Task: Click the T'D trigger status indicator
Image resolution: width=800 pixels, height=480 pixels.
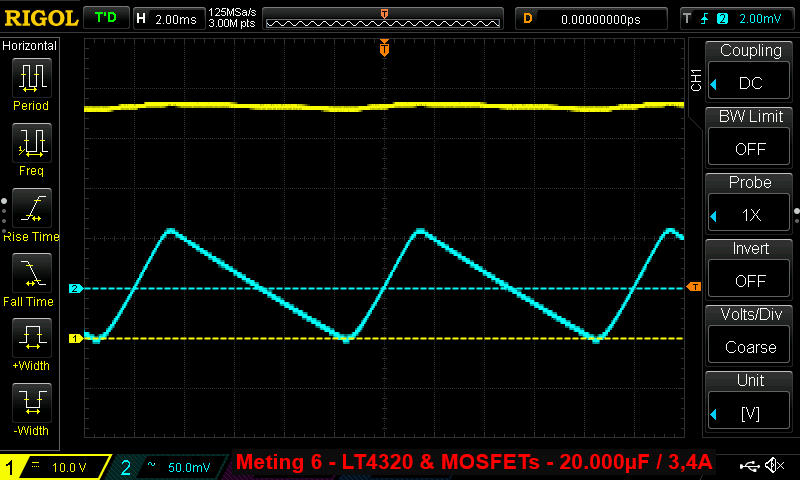Action: click(x=106, y=18)
